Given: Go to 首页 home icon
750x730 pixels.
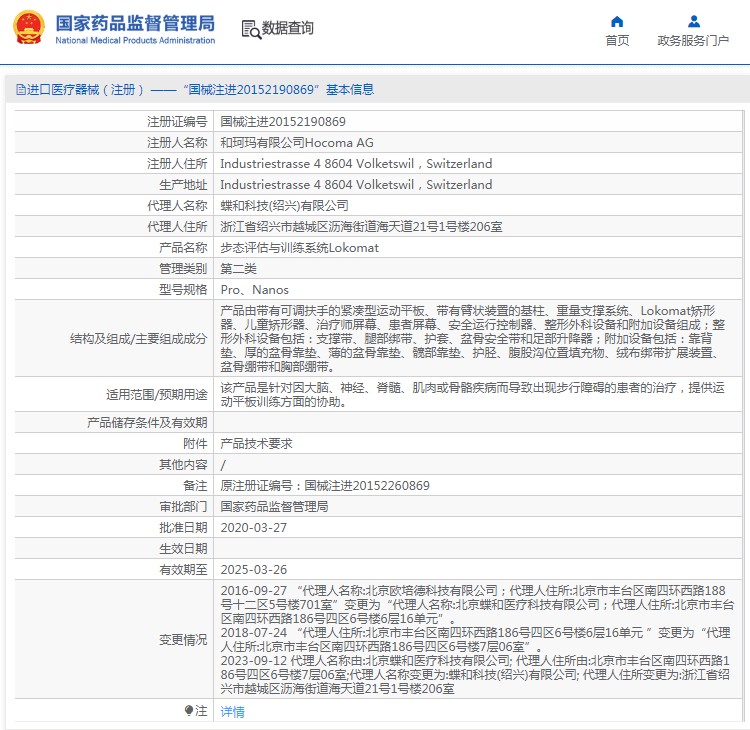Looking at the screenshot, I should click(617, 22).
